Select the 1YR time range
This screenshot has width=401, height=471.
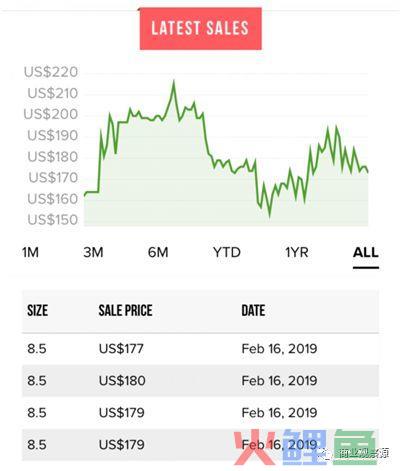point(297,252)
